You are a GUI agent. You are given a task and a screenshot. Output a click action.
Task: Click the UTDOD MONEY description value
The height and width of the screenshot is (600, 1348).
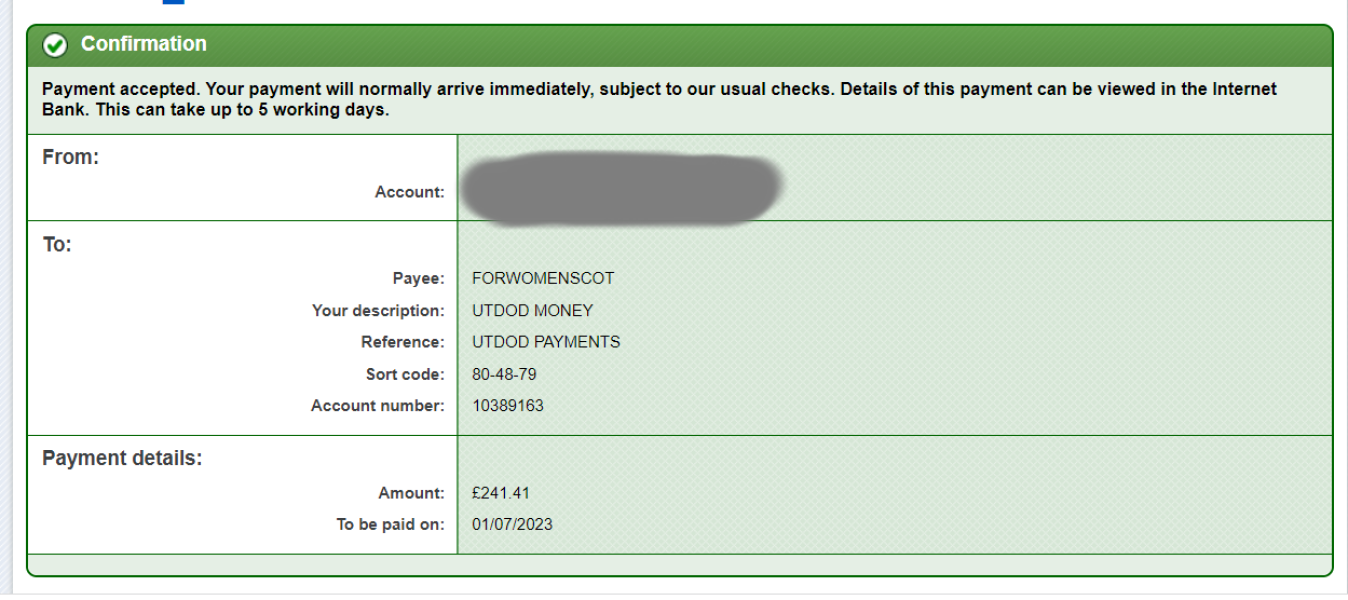click(x=532, y=310)
